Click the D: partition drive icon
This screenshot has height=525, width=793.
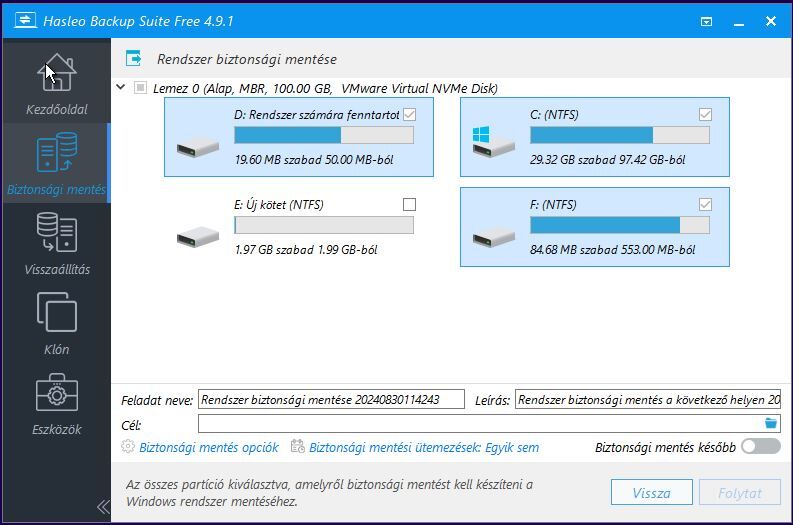pos(198,147)
